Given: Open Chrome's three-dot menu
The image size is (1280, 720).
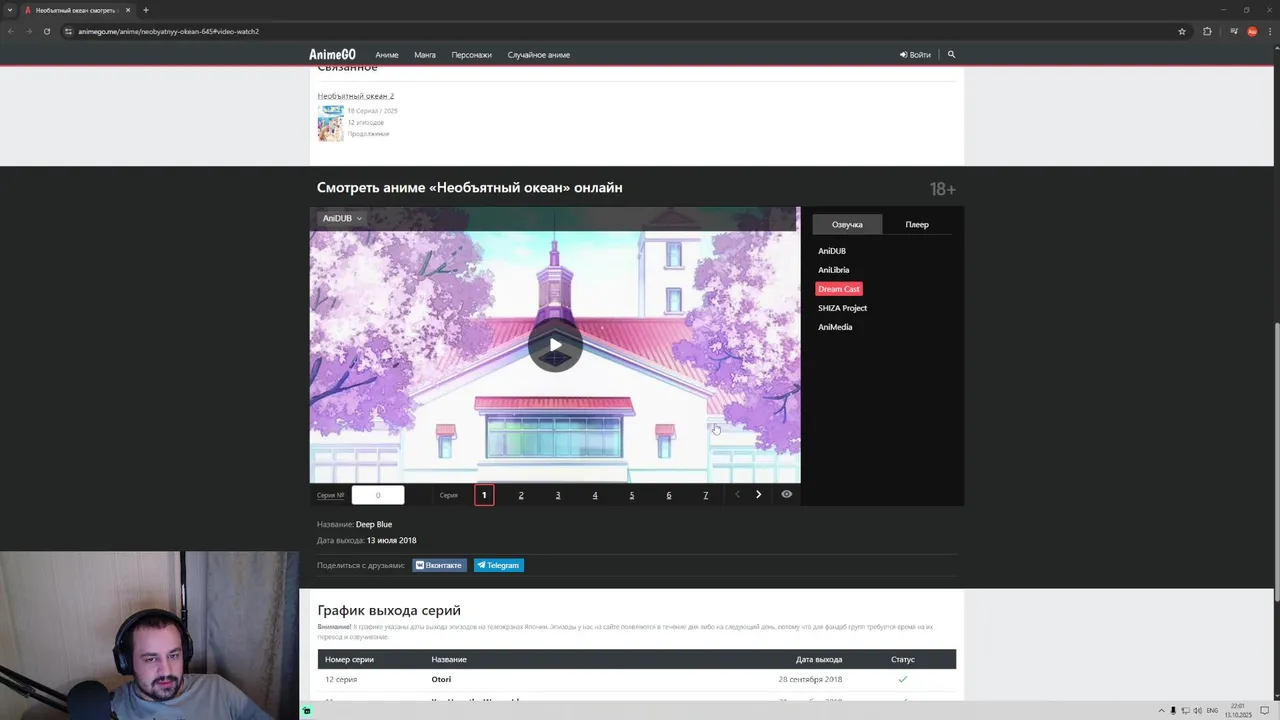Looking at the screenshot, I should pos(1268,31).
